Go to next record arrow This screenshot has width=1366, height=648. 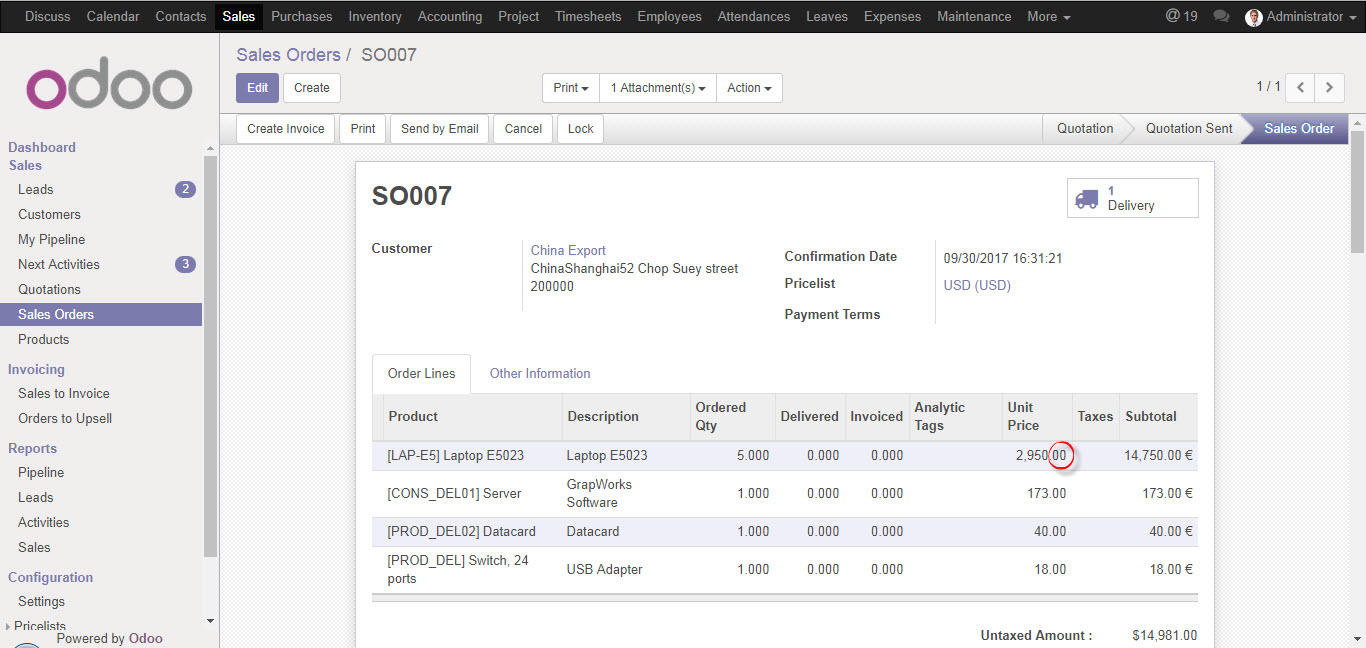click(1329, 88)
